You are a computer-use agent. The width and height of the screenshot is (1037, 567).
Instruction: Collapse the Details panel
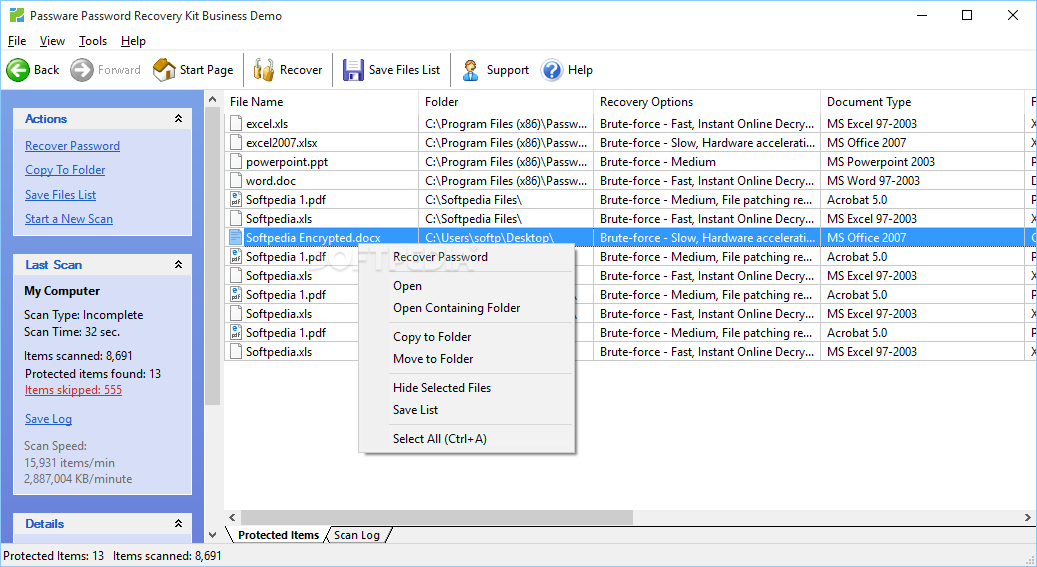click(x=178, y=523)
